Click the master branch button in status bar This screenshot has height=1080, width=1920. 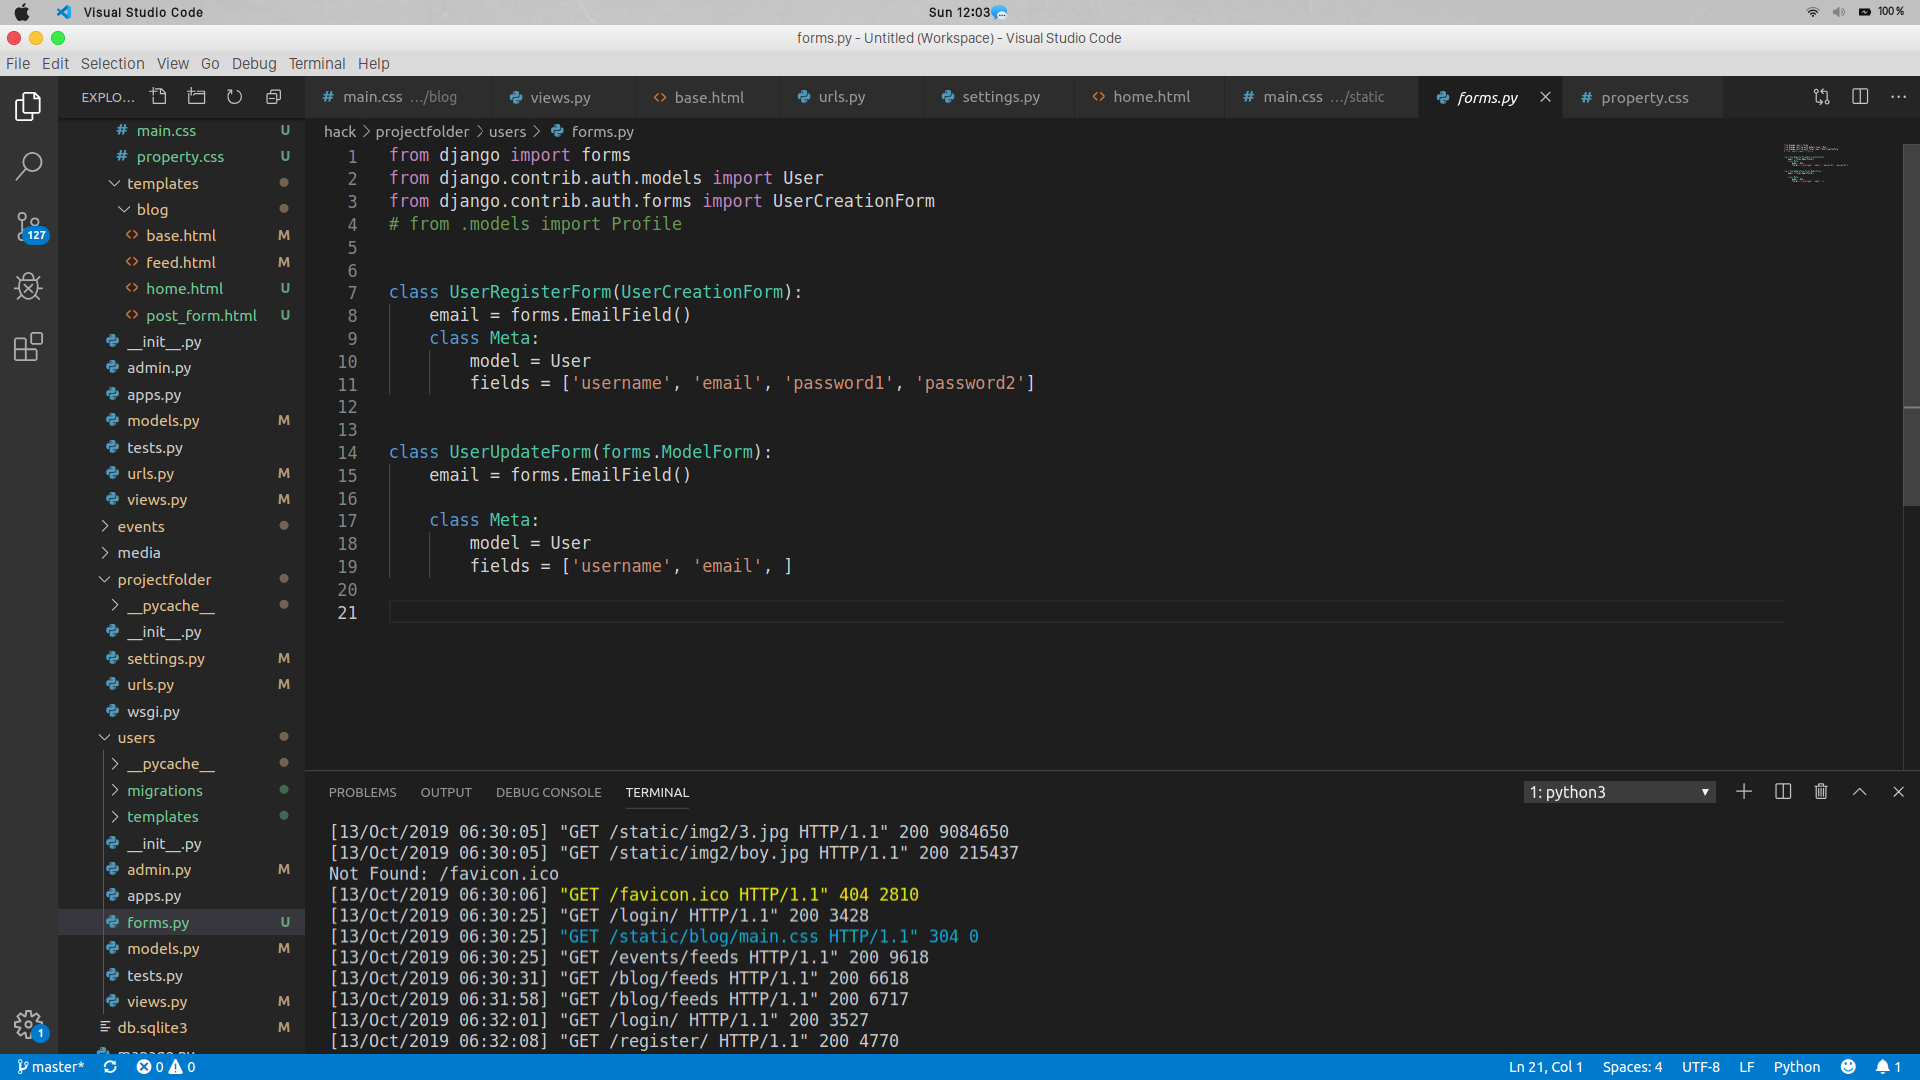[x=51, y=1067]
